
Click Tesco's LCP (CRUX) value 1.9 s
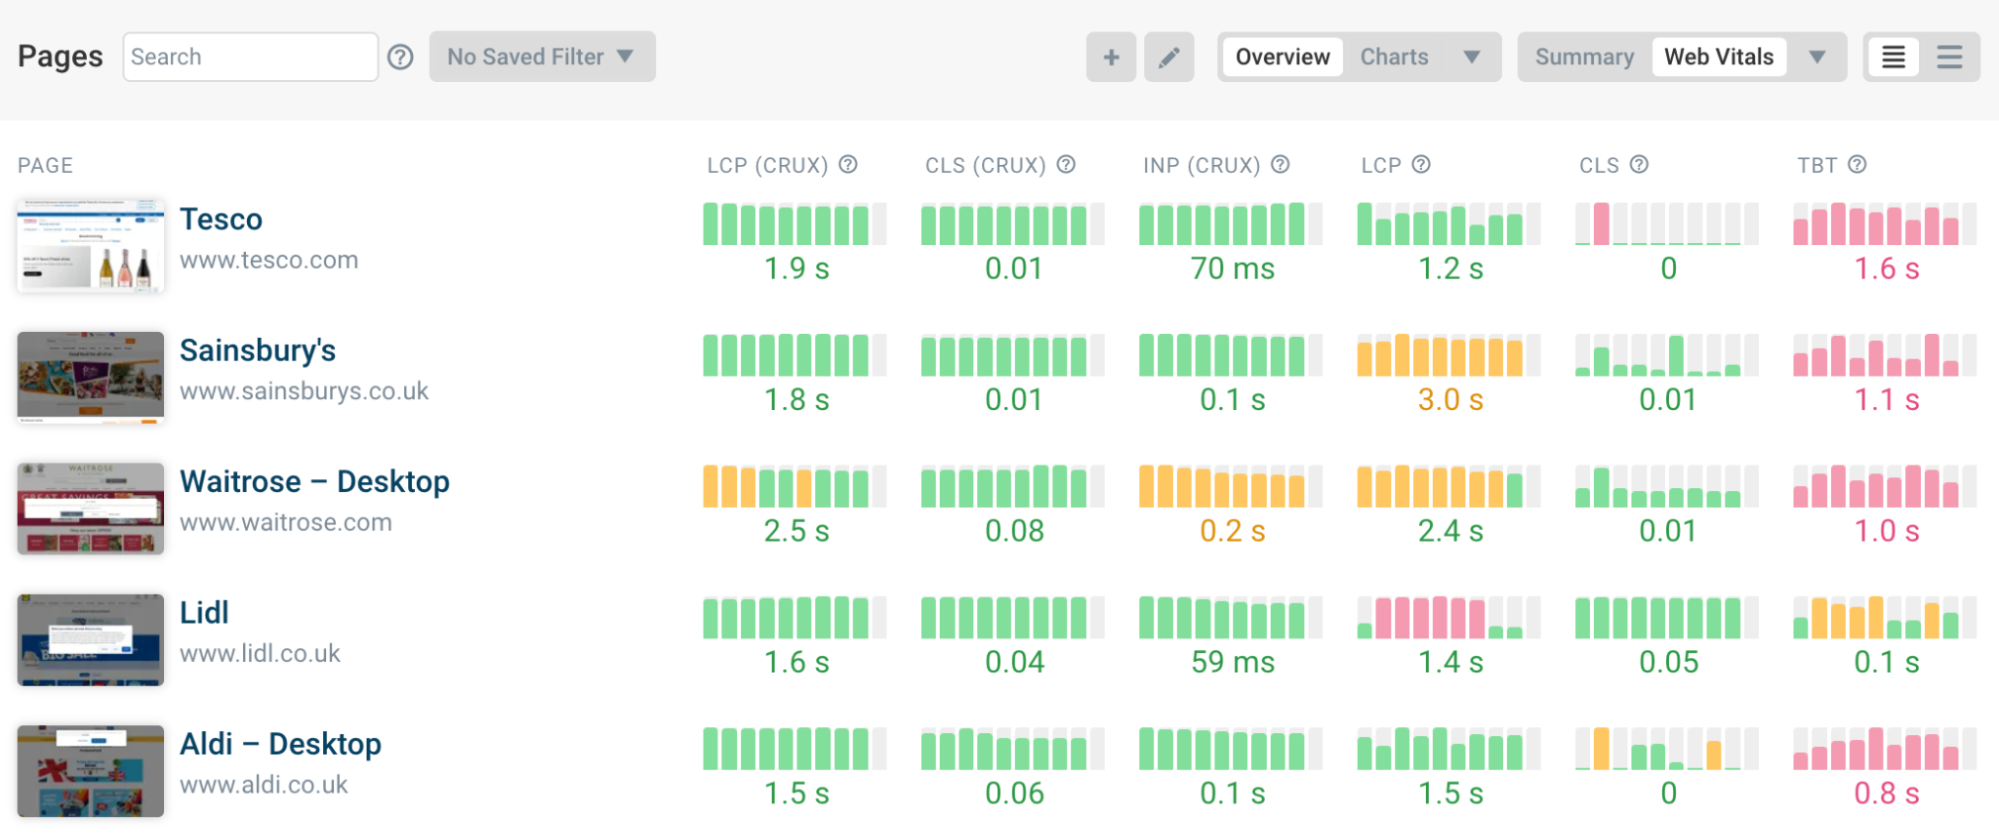coord(796,269)
